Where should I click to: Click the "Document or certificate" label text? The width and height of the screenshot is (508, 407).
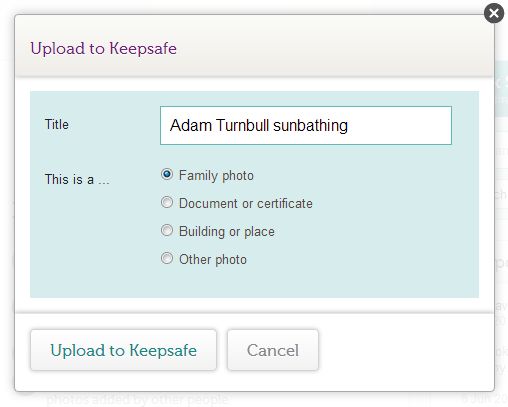pyautogui.click(x=246, y=203)
